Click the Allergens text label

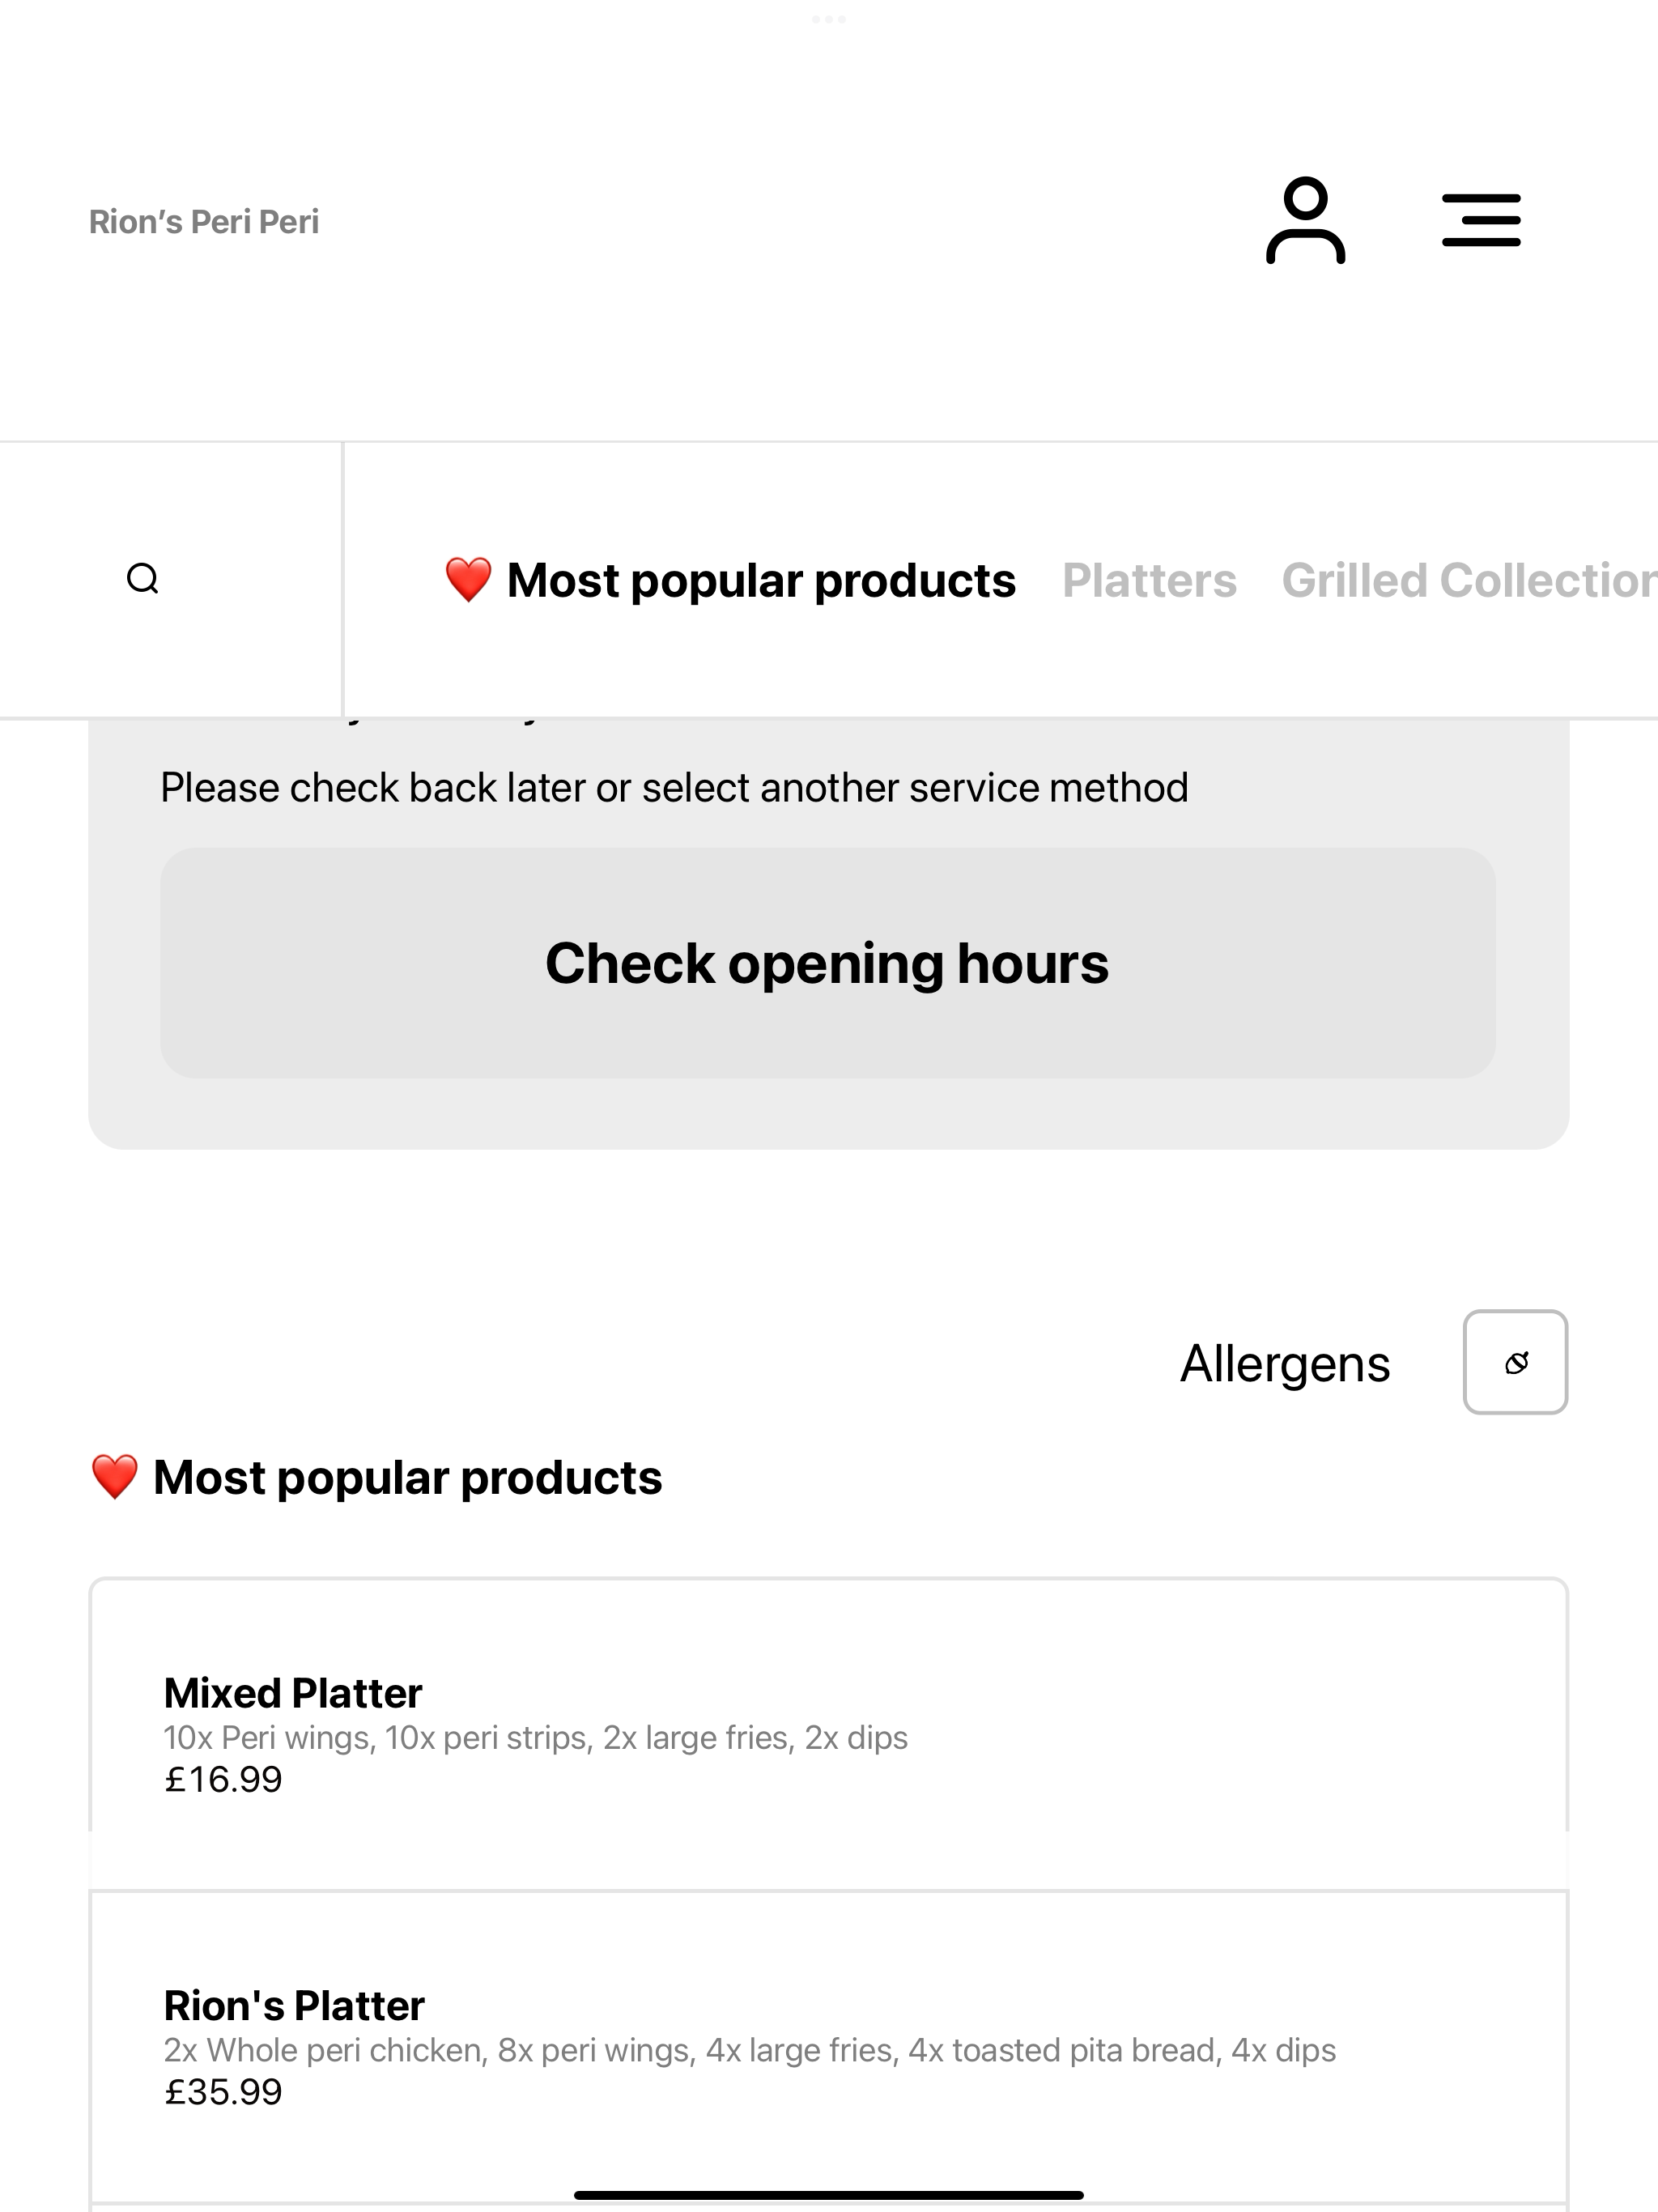coord(1285,1363)
